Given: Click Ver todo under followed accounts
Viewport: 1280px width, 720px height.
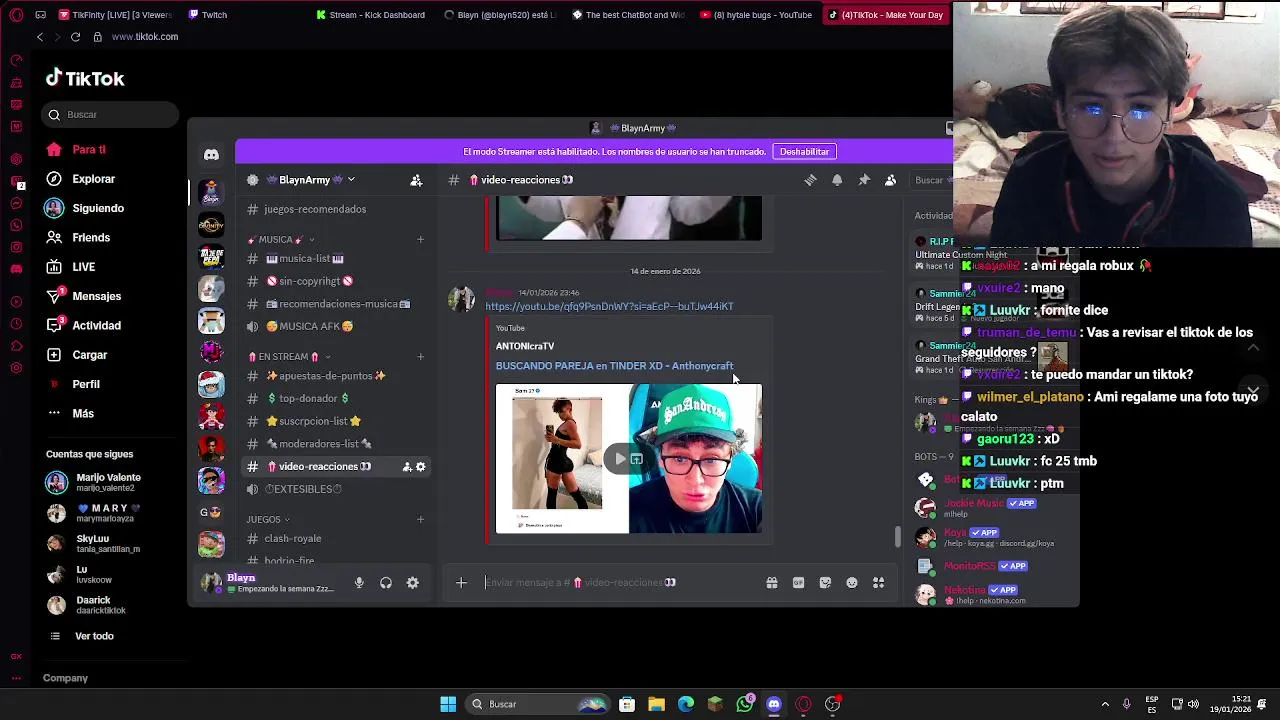Looking at the screenshot, I should tap(94, 636).
